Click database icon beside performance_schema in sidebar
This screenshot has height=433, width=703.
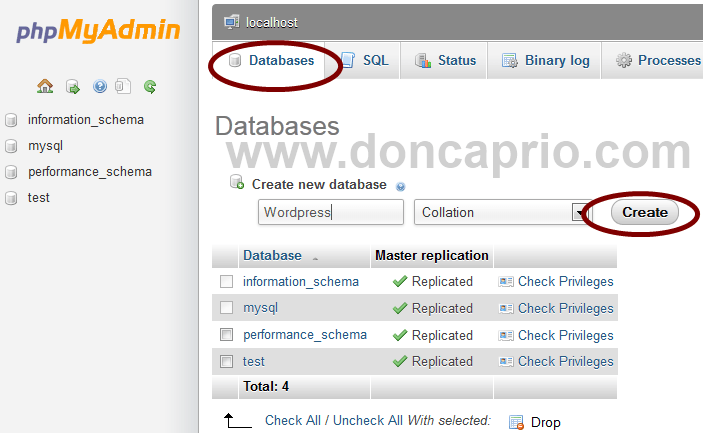(x=11, y=172)
